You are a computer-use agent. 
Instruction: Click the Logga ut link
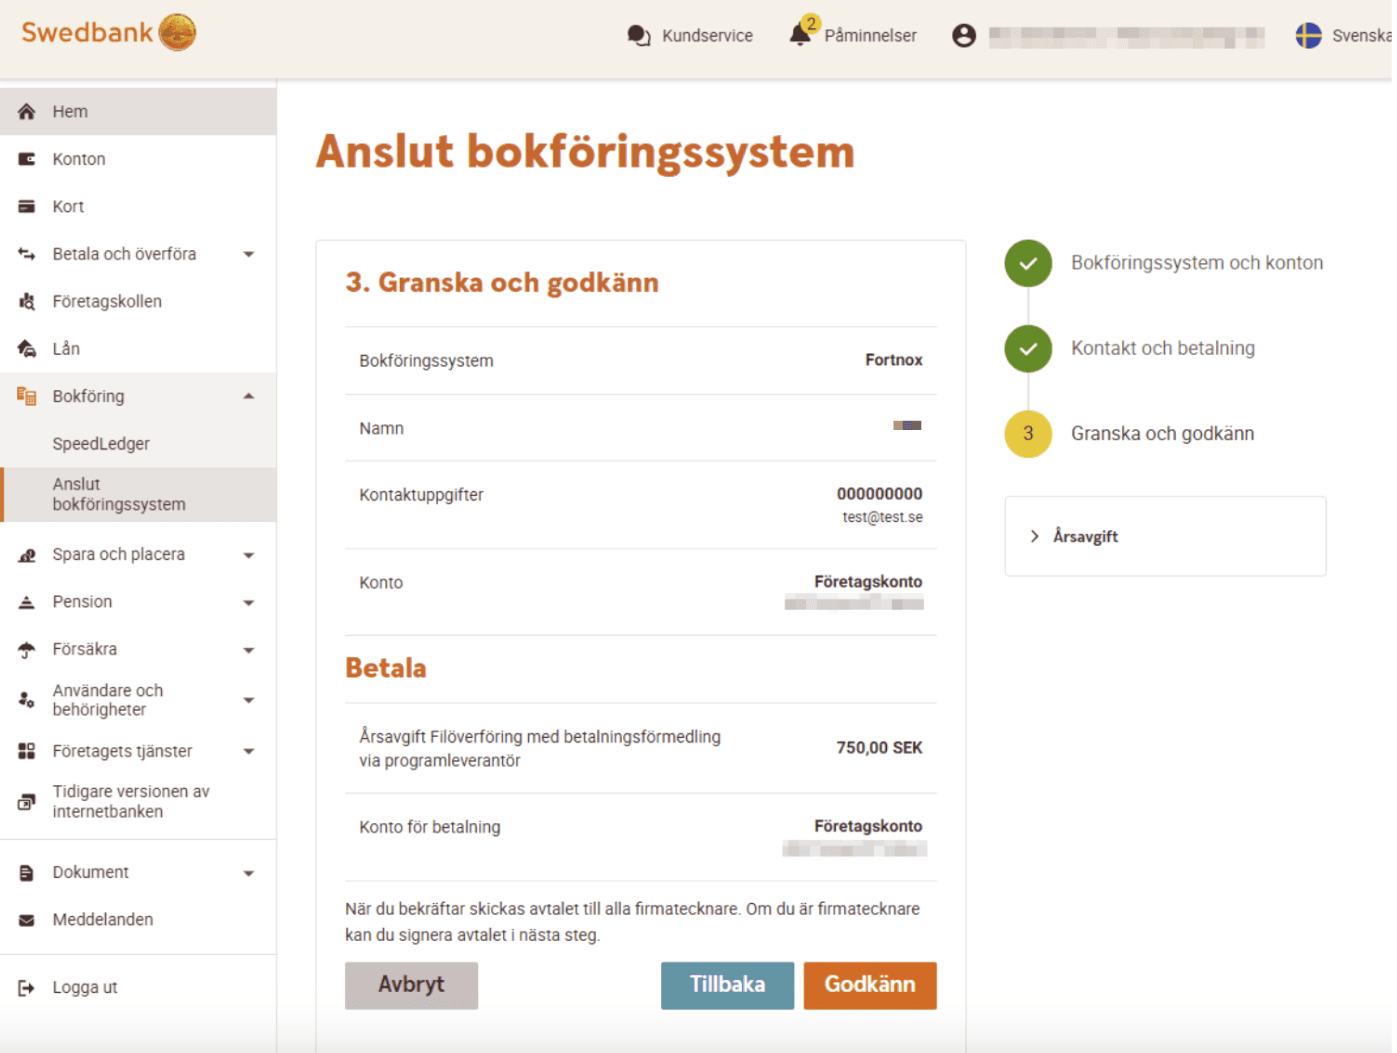(x=85, y=988)
